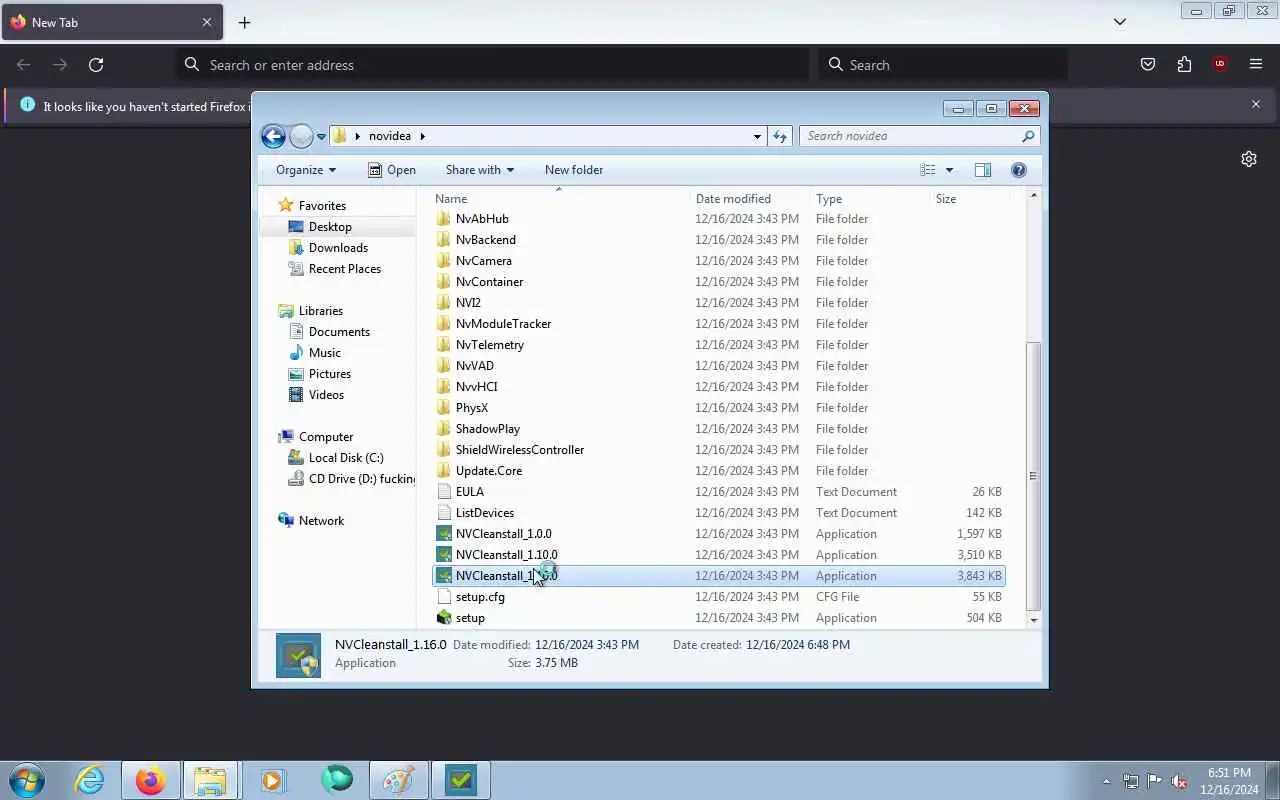Open Explorer help via the question mark
The width and height of the screenshot is (1280, 800).
tap(1018, 170)
